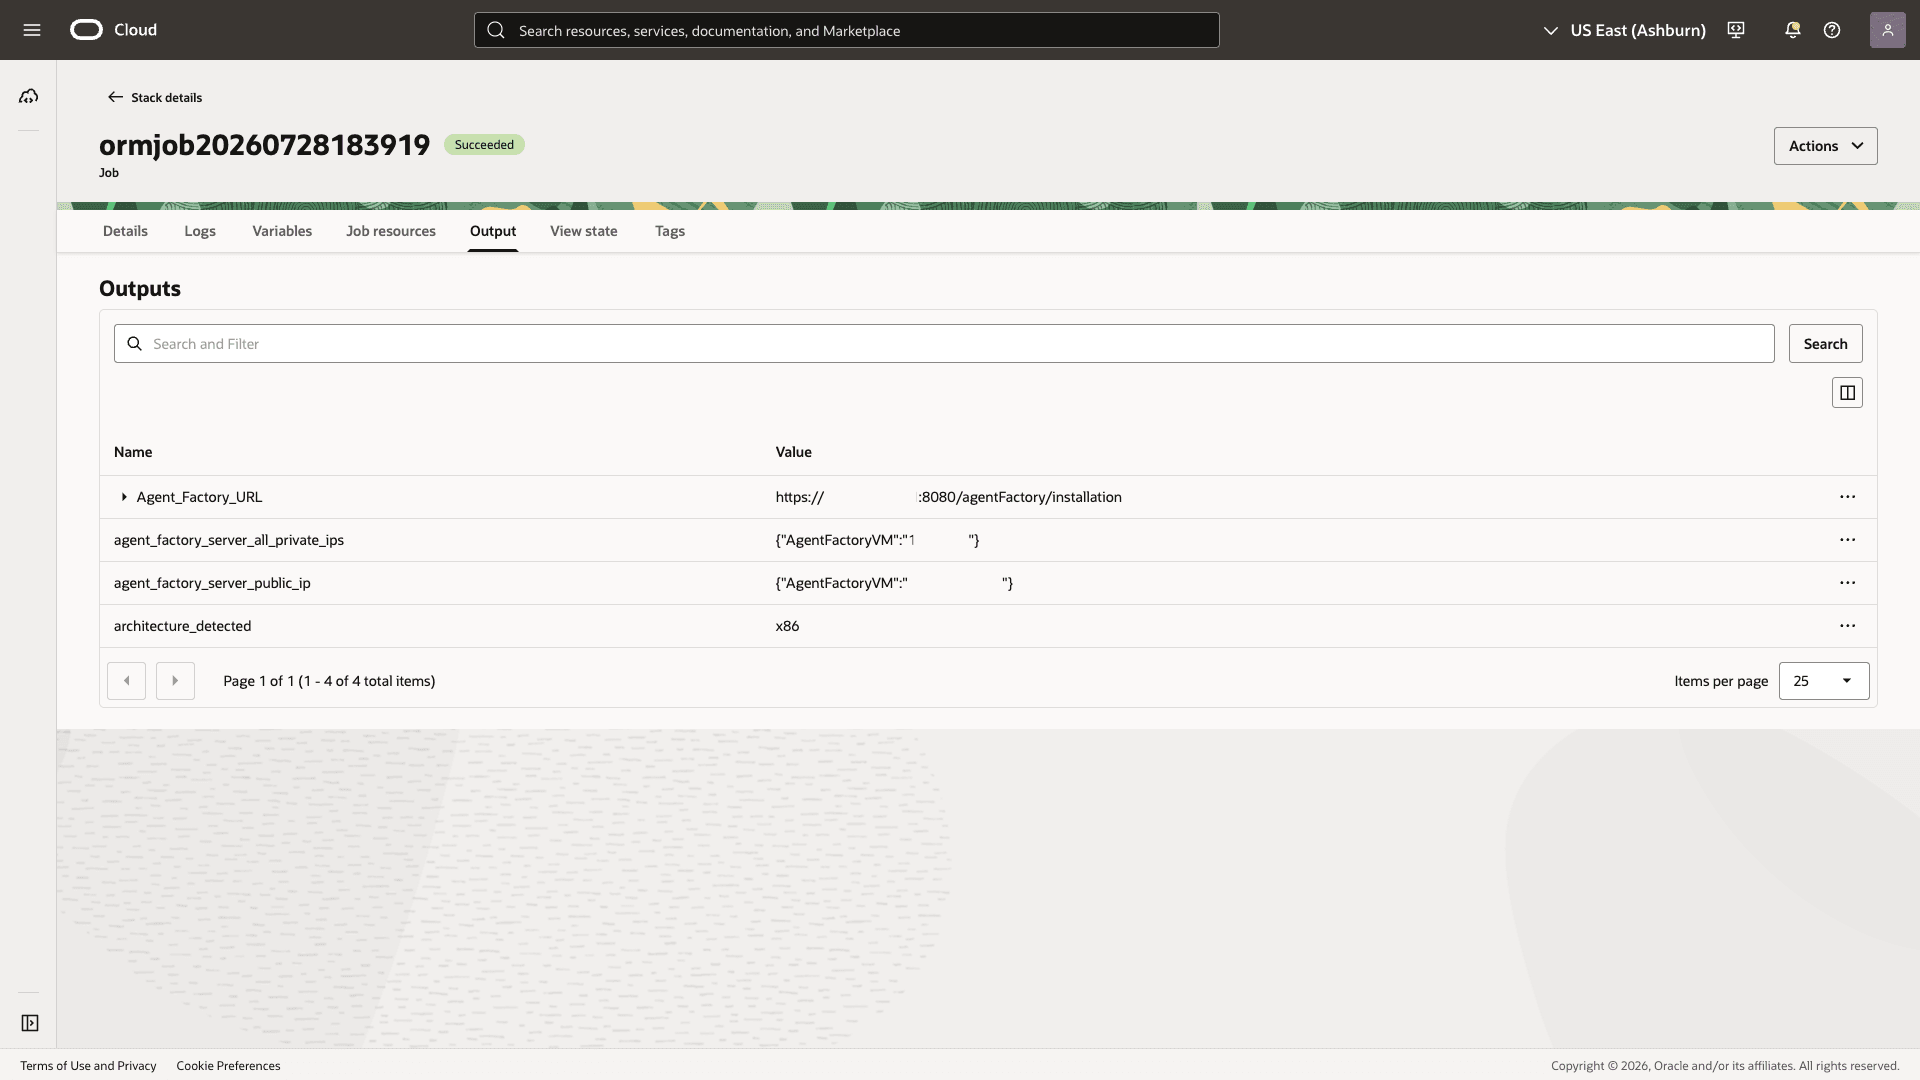Screen dimensions: 1920x1080
Task: Click the Agent_Factory_URL value cell
Action: pyautogui.click(x=948, y=497)
